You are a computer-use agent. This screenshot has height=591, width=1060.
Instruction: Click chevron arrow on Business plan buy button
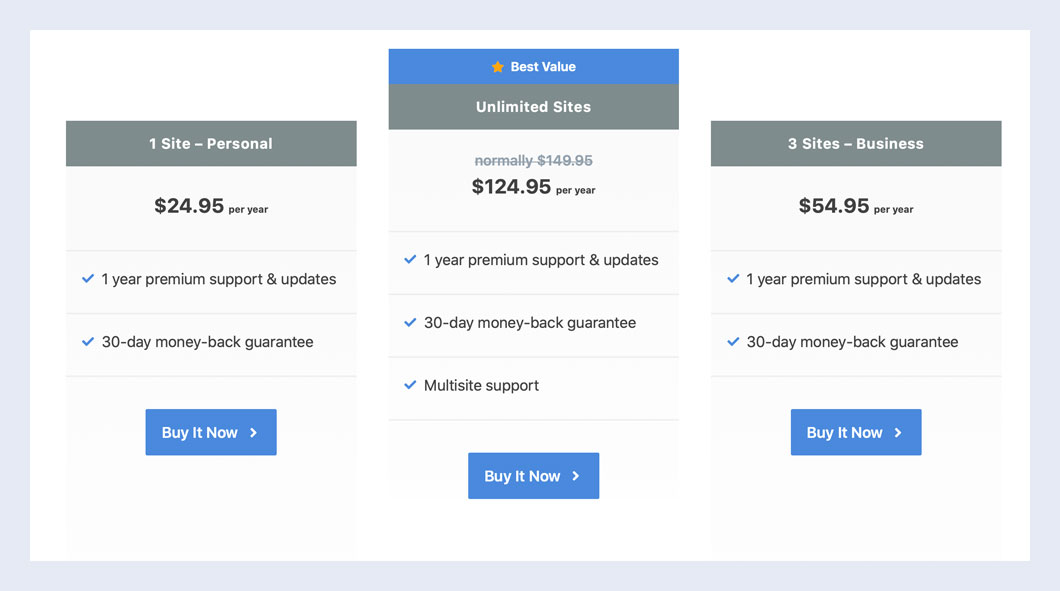899,433
